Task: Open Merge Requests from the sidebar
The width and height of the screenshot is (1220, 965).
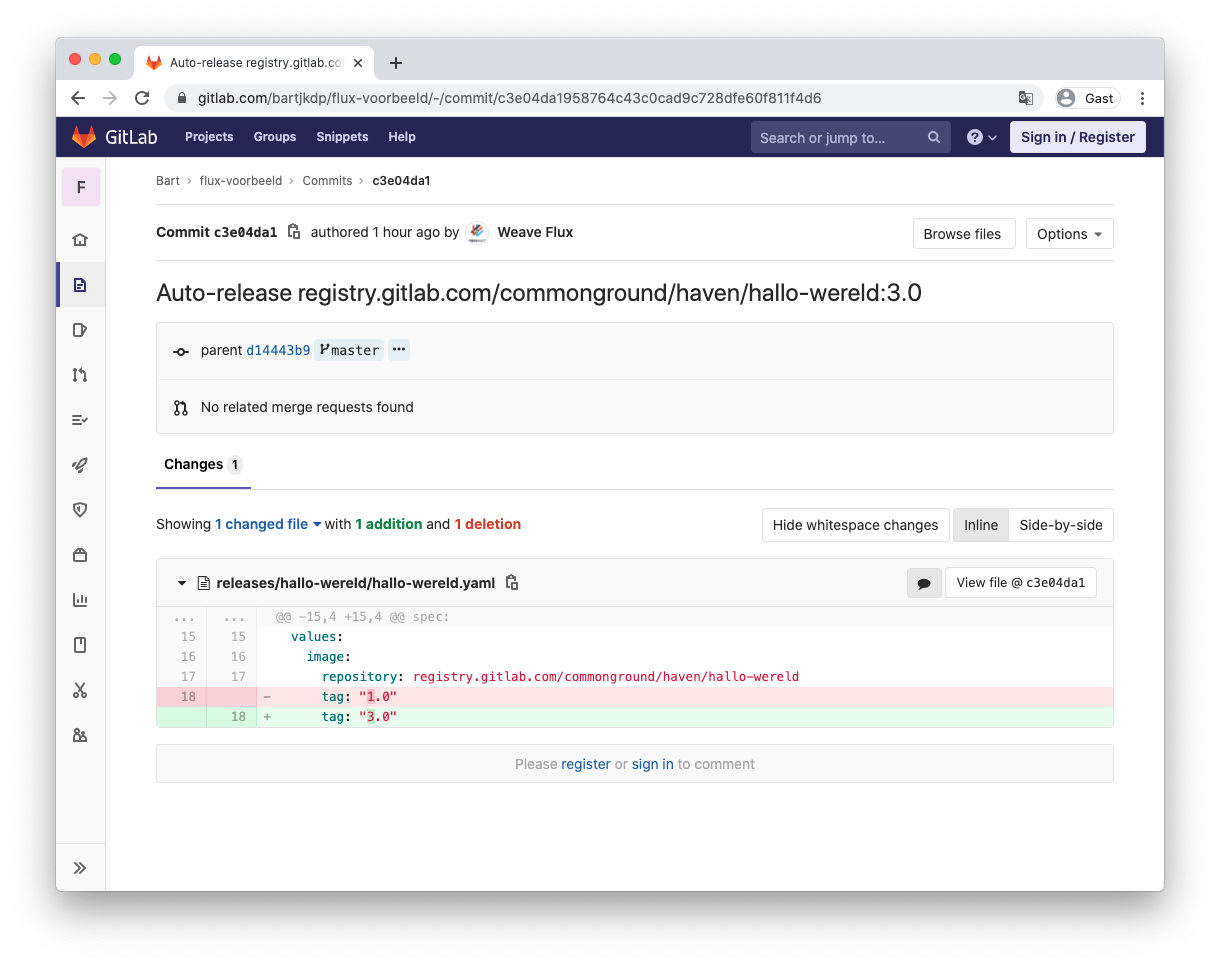Action: 81,374
